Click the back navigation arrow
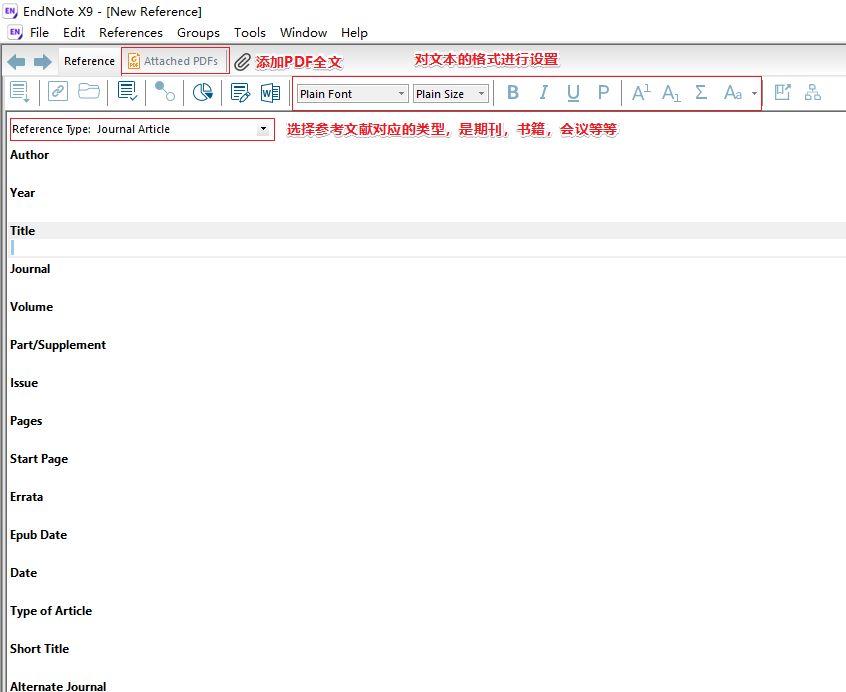 [x=15, y=61]
